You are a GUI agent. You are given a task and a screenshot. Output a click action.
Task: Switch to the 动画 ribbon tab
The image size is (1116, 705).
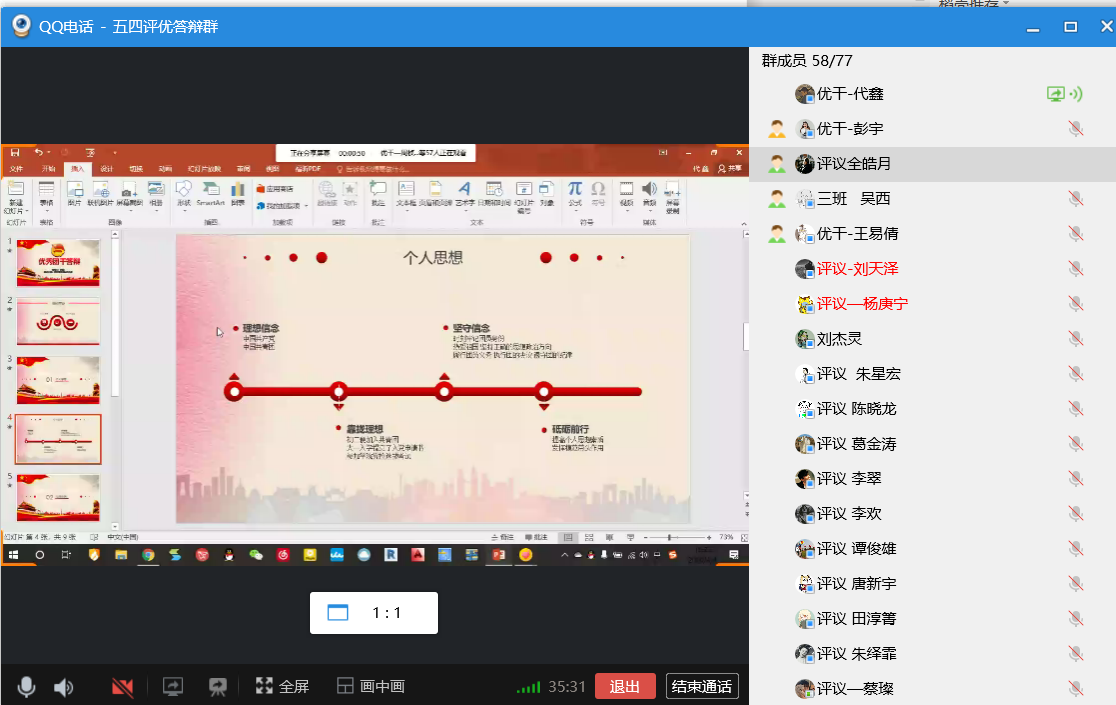coord(165,169)
